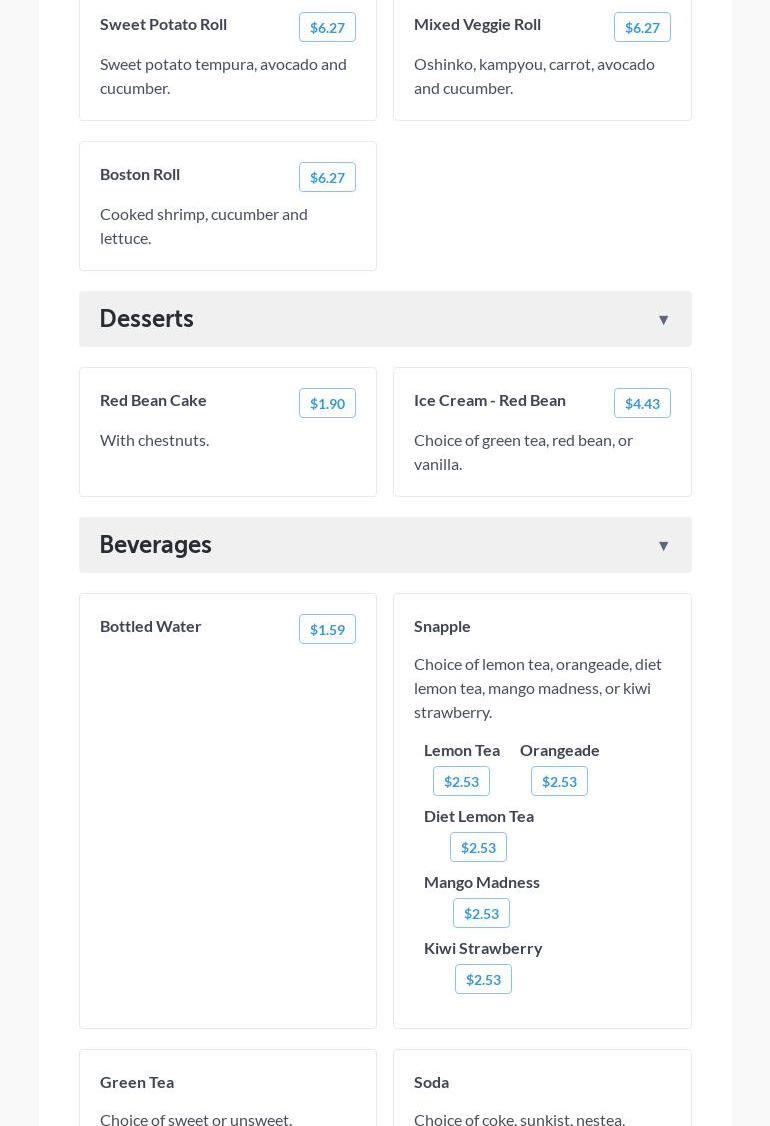Add Mixed Veggie Roll for $6.27
770x1126 pixels.
(x=642, y=28)
